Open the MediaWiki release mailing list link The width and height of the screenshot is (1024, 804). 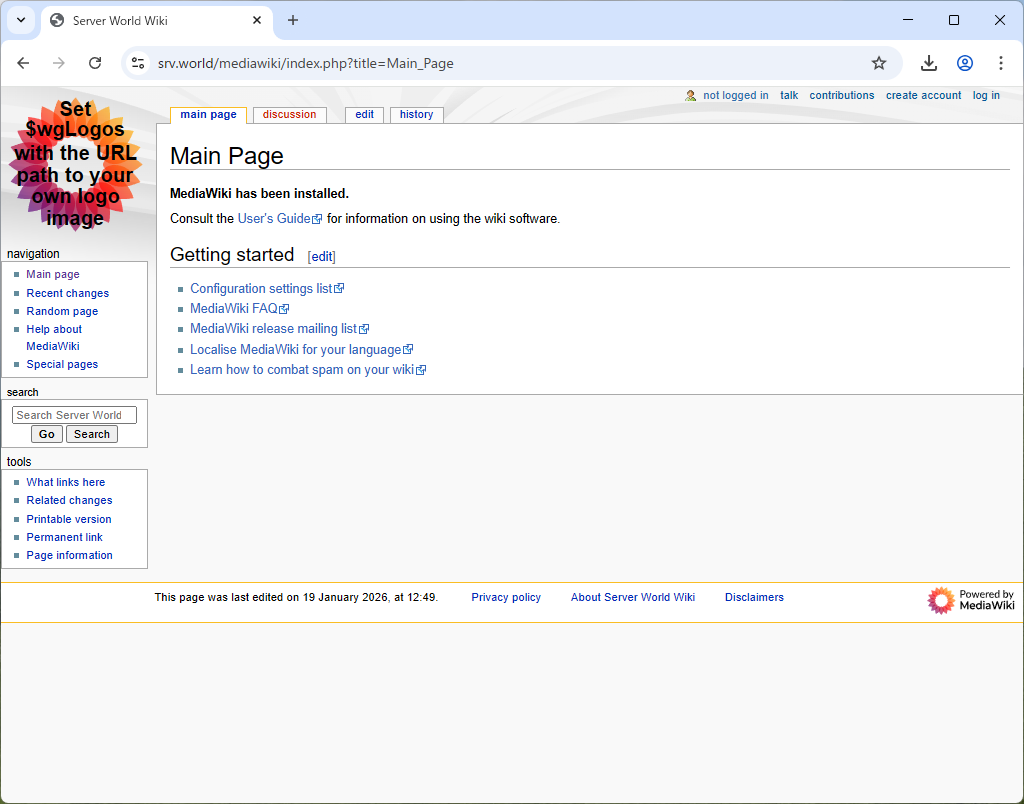coord(279,329)
